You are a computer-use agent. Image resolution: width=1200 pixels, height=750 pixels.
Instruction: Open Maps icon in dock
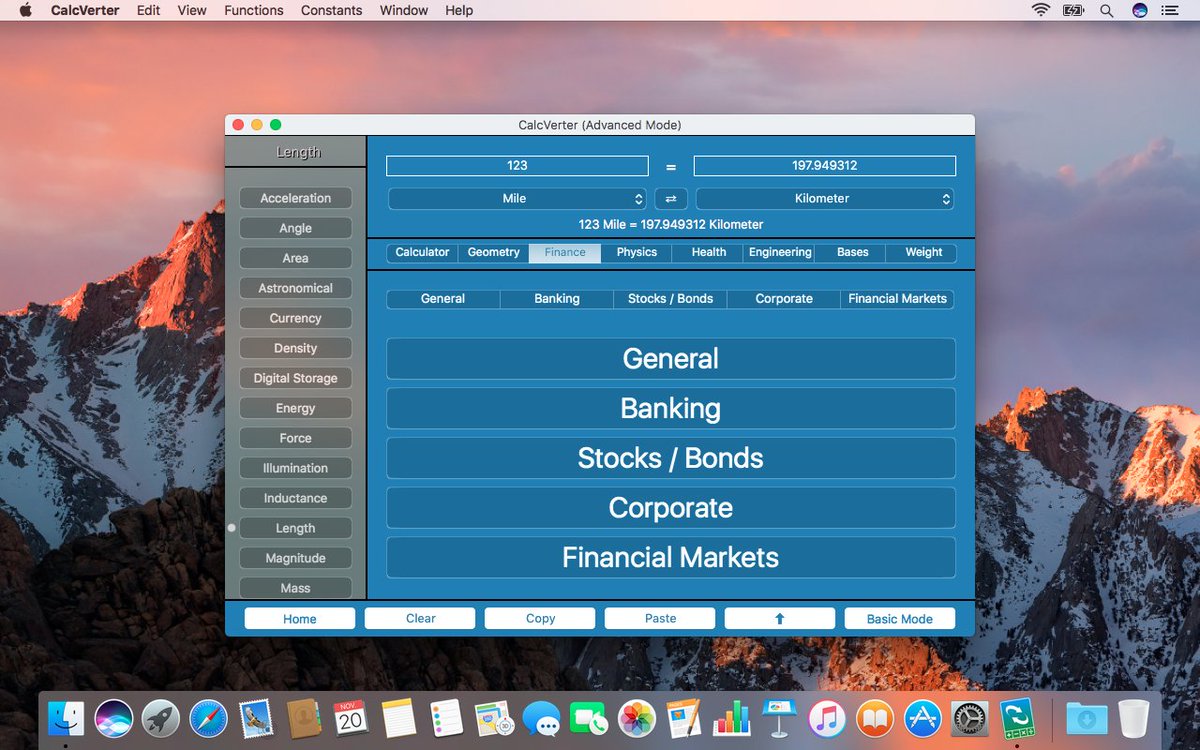493,718
